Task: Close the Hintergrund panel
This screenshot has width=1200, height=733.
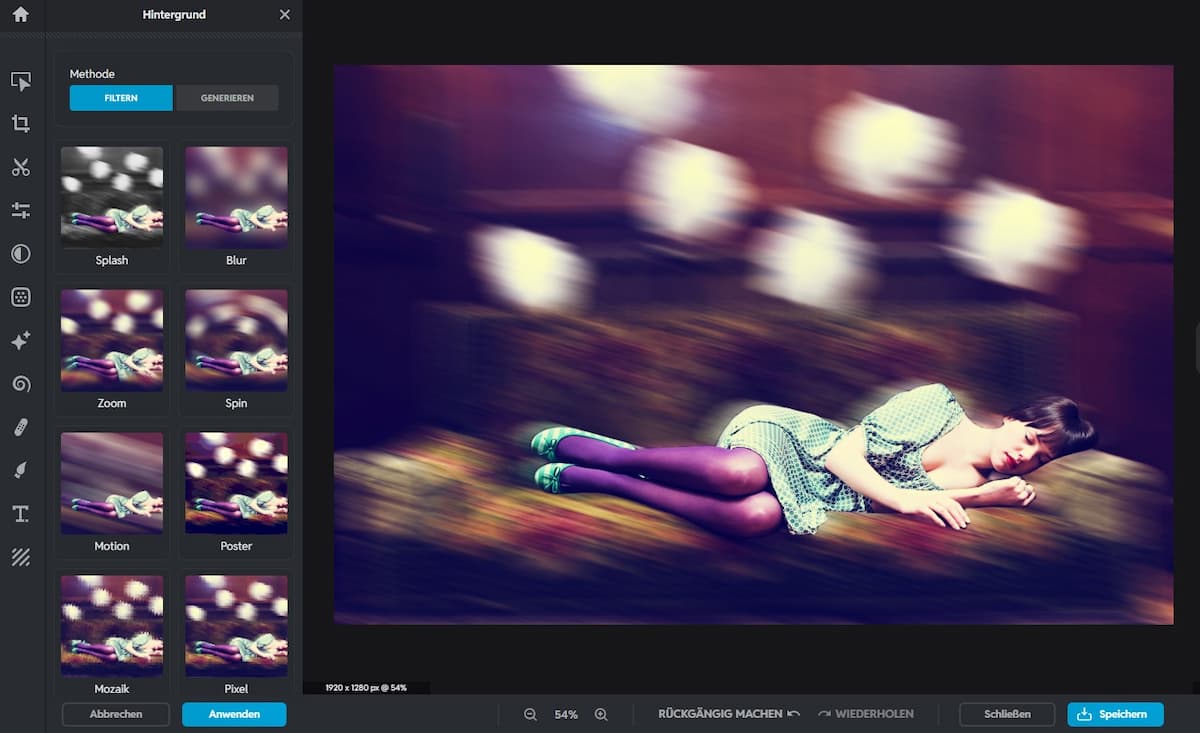Action: [x=284, y=15]
